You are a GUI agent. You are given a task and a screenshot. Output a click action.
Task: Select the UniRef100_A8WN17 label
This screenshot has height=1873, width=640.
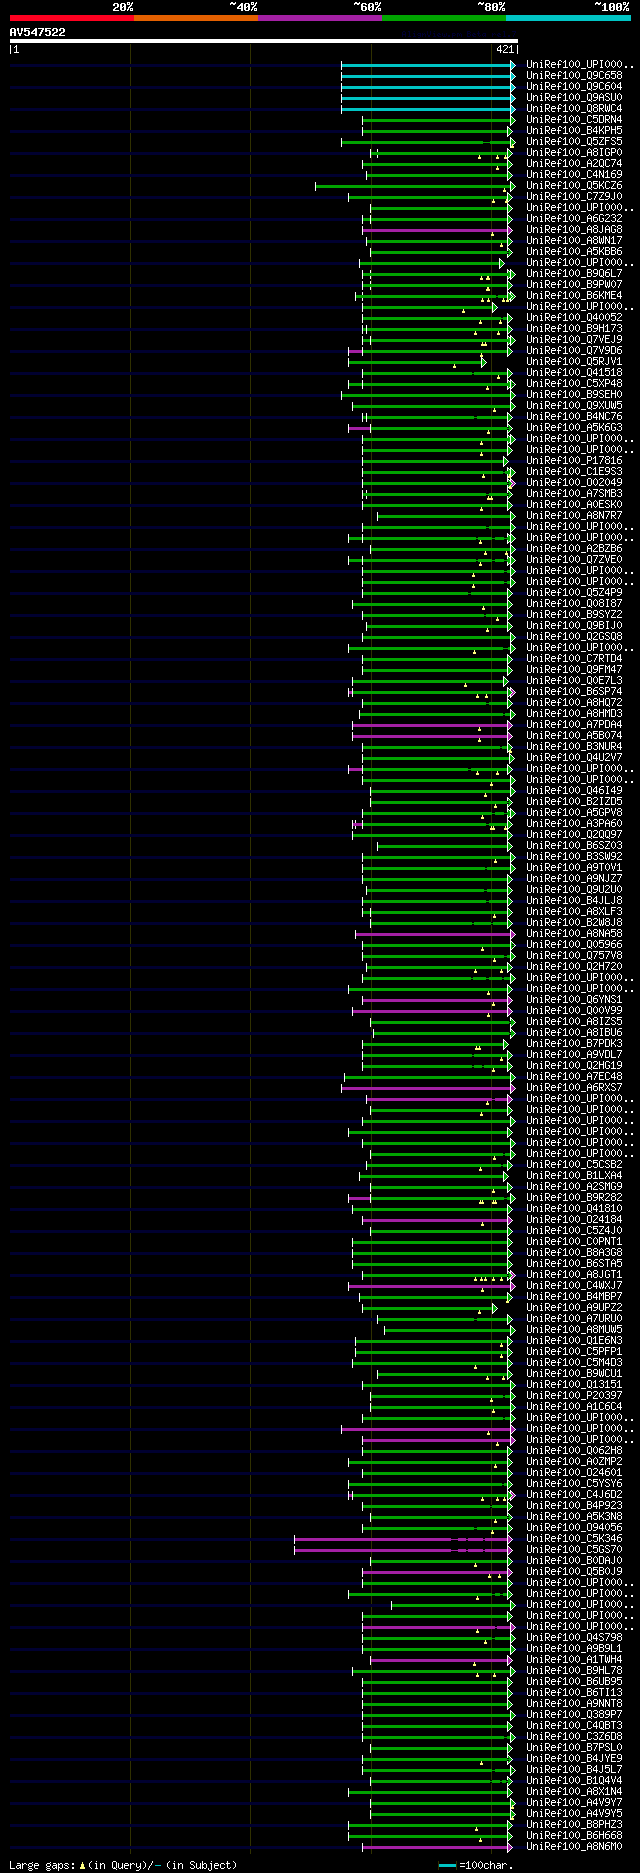coord(574,240)
